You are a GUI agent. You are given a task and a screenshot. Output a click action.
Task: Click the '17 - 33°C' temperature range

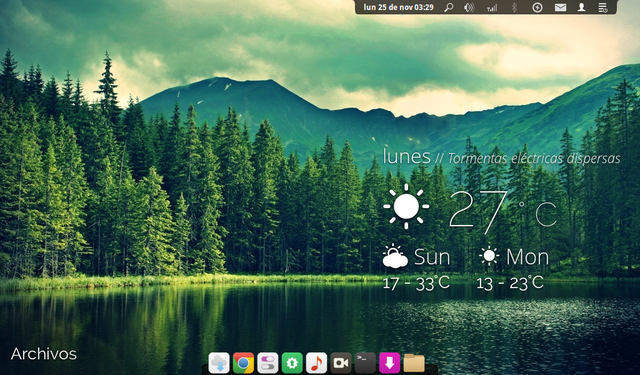416,283
